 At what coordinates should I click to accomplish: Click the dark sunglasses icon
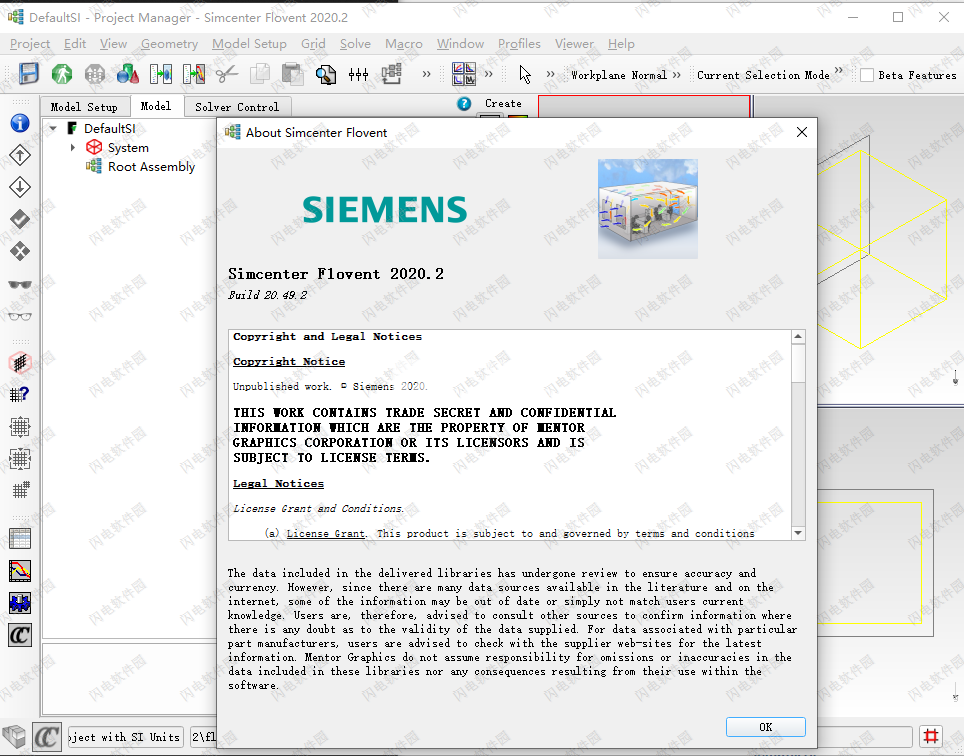[20, 284]
